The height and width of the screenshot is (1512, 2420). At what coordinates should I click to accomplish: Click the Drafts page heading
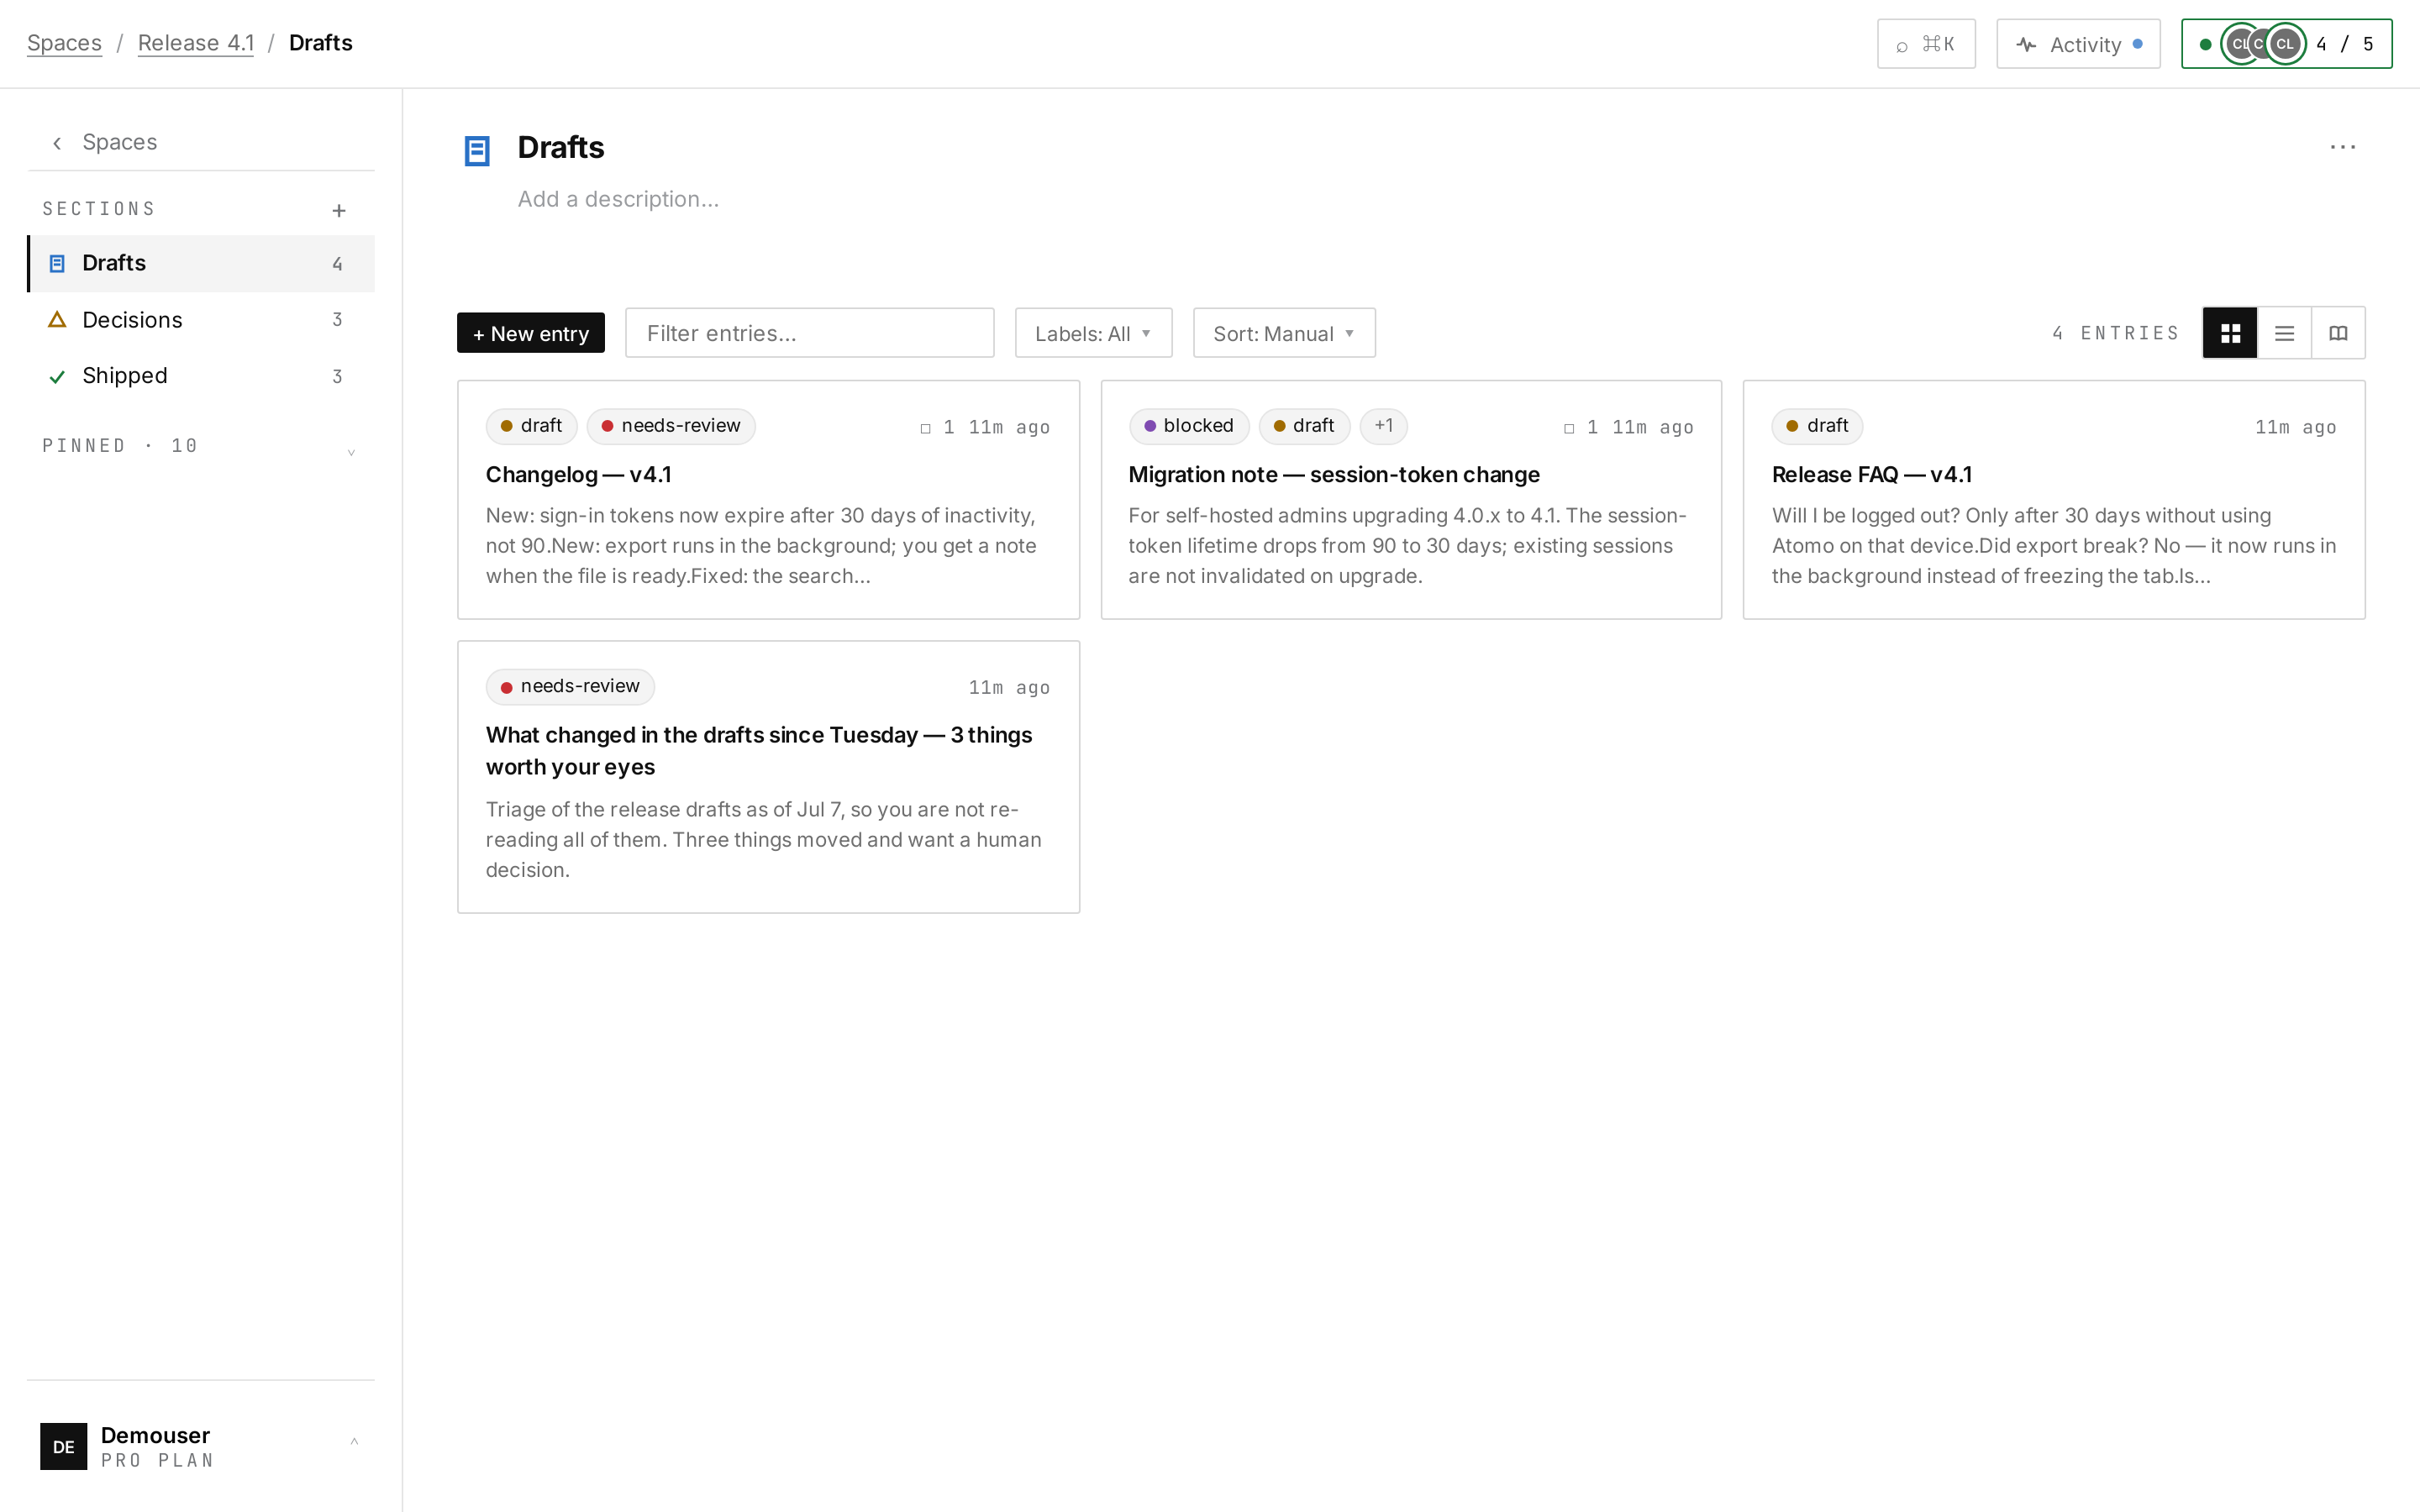coord(561,148)
